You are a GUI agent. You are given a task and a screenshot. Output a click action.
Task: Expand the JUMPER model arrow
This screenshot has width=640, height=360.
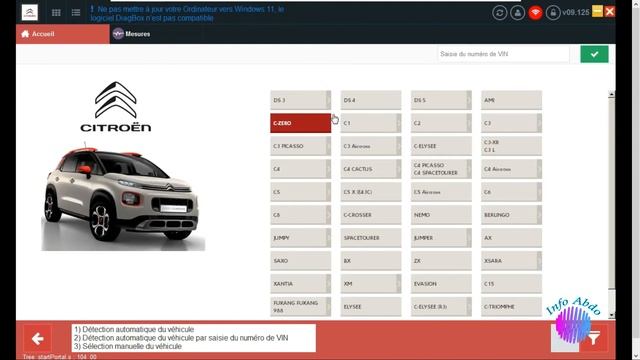pyautogui.click(x=469, y=238)
